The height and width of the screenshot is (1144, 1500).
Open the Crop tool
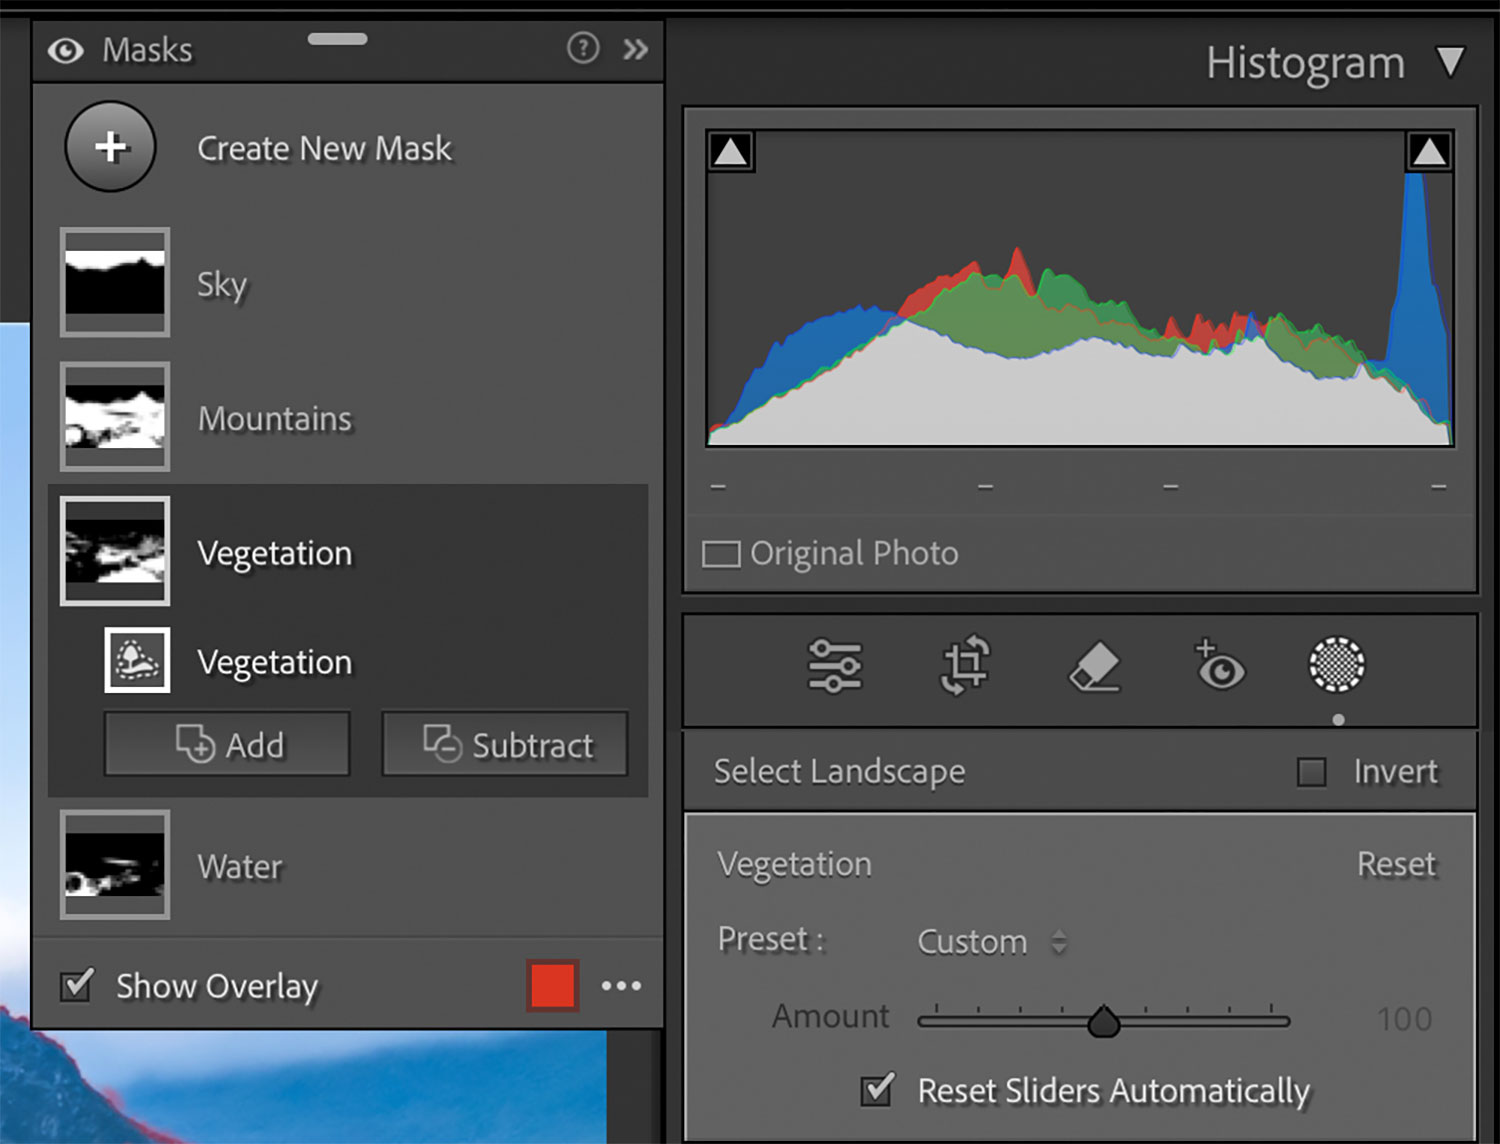[963, 666]
